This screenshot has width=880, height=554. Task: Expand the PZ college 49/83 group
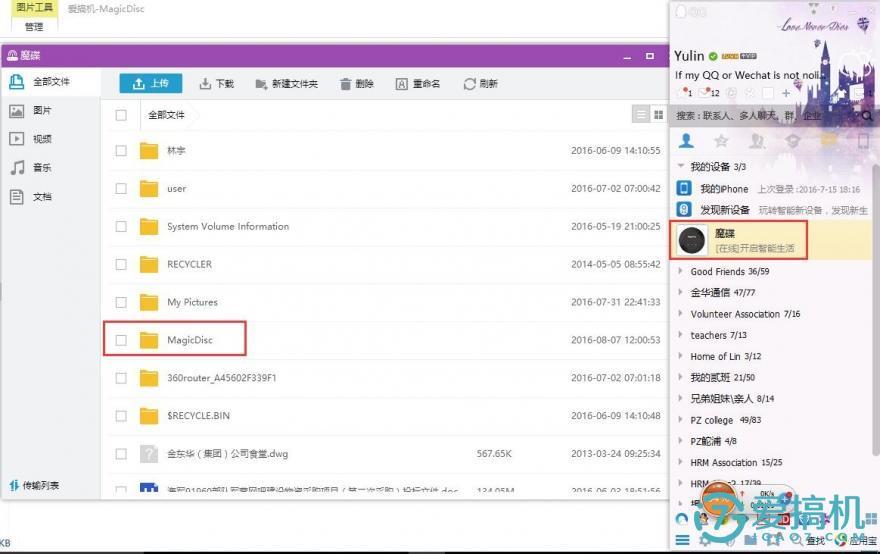pyautogui.click(x=680, y=420)
